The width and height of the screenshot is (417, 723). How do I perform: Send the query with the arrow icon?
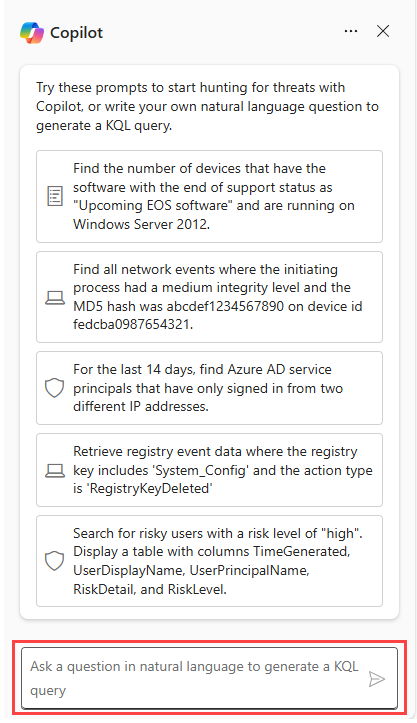coord(377,679)
